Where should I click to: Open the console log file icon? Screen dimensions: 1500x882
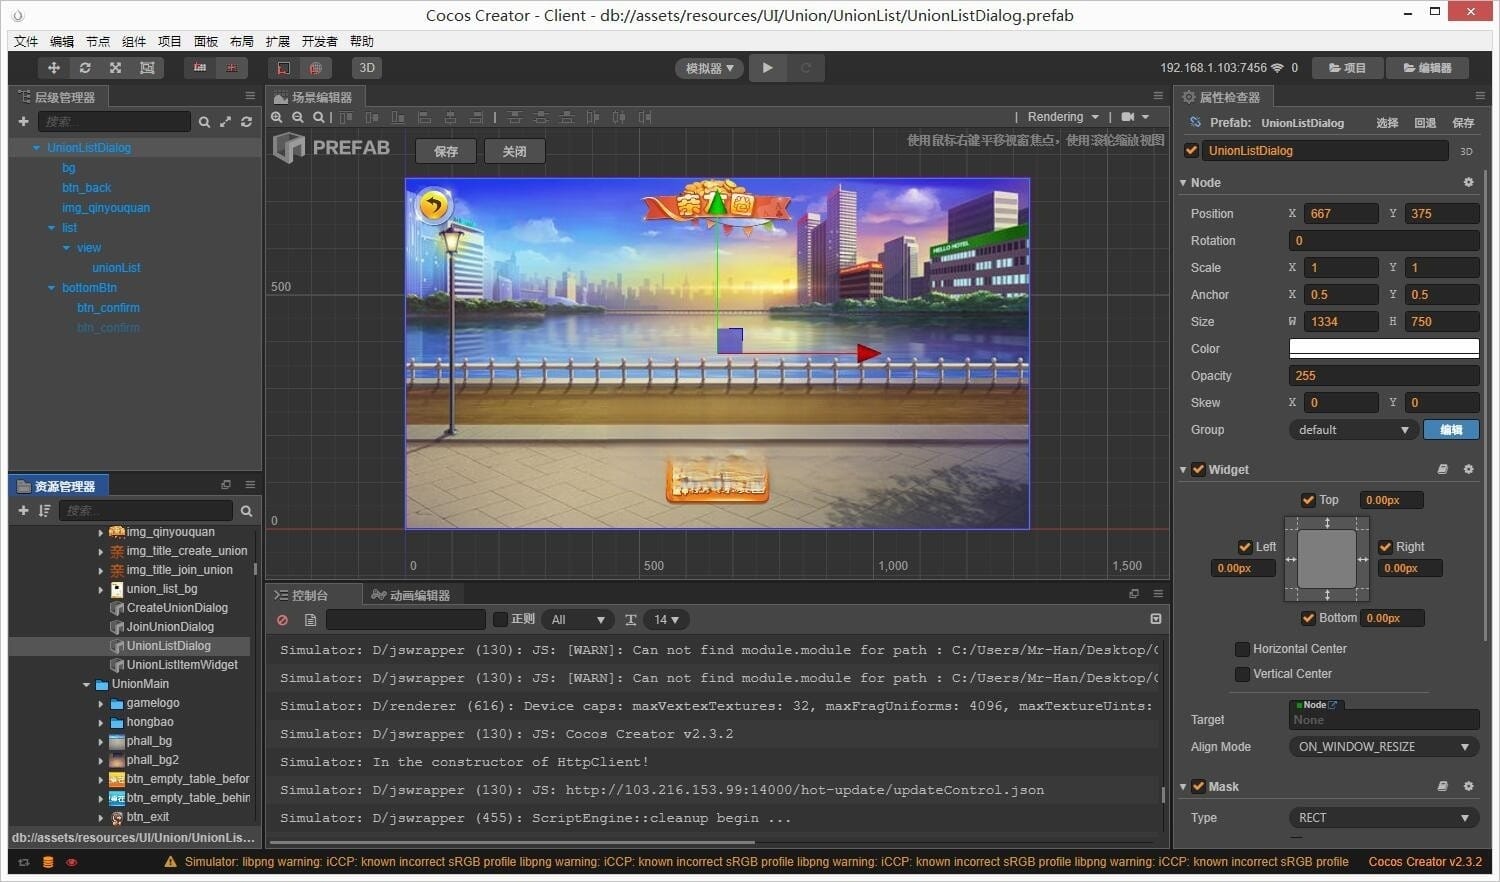pos(310,620)
